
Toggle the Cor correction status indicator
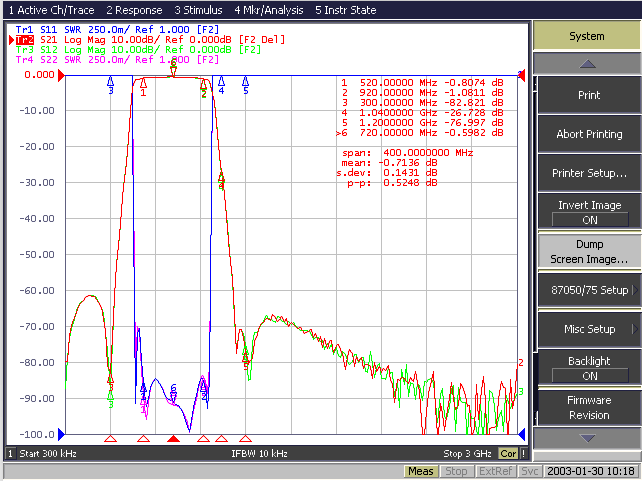click(508, 453)
